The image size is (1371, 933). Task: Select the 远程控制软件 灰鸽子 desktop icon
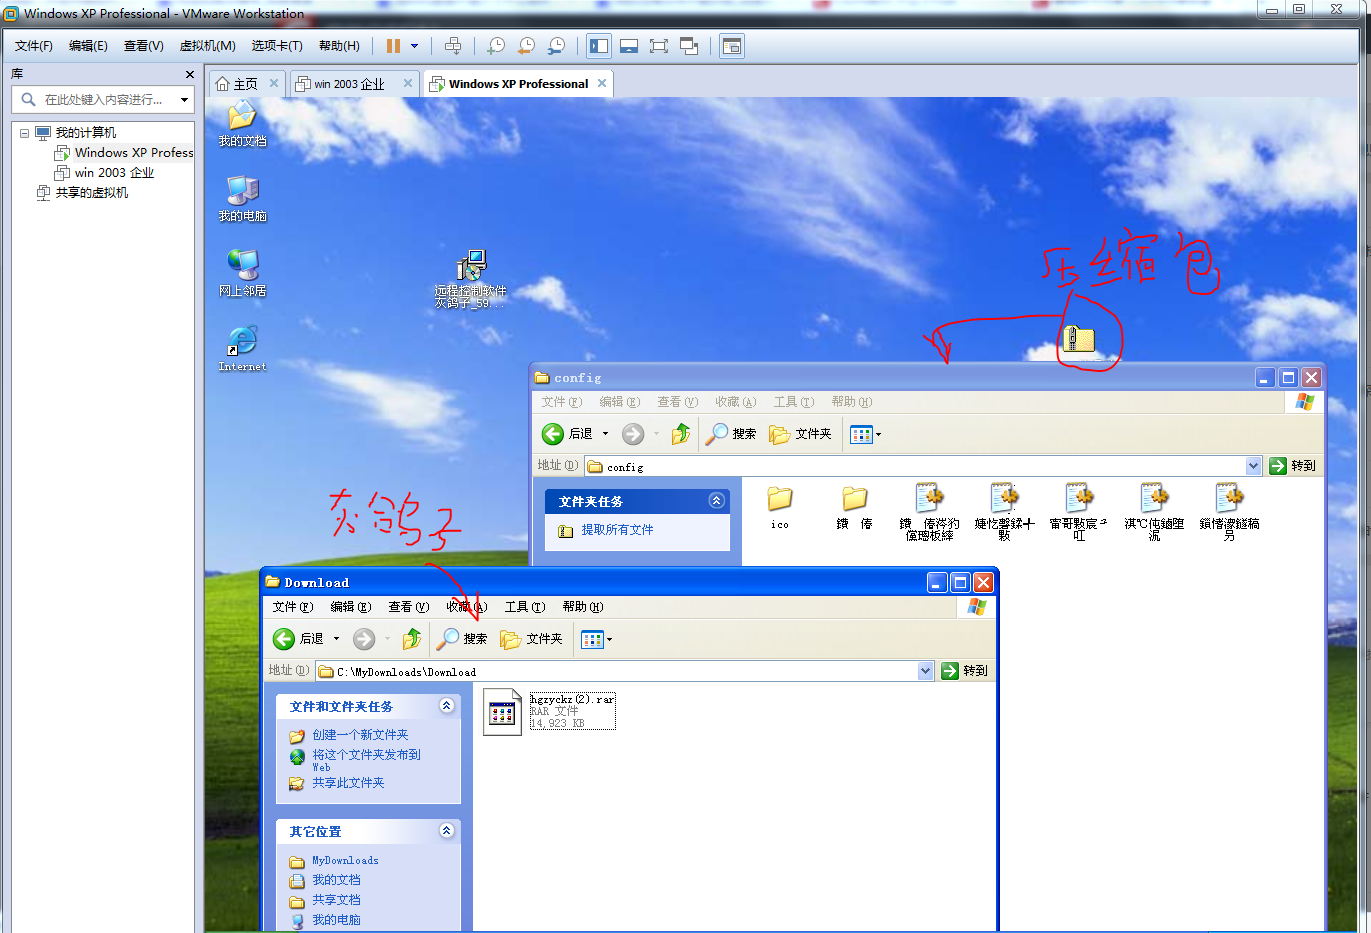point(470,279)
